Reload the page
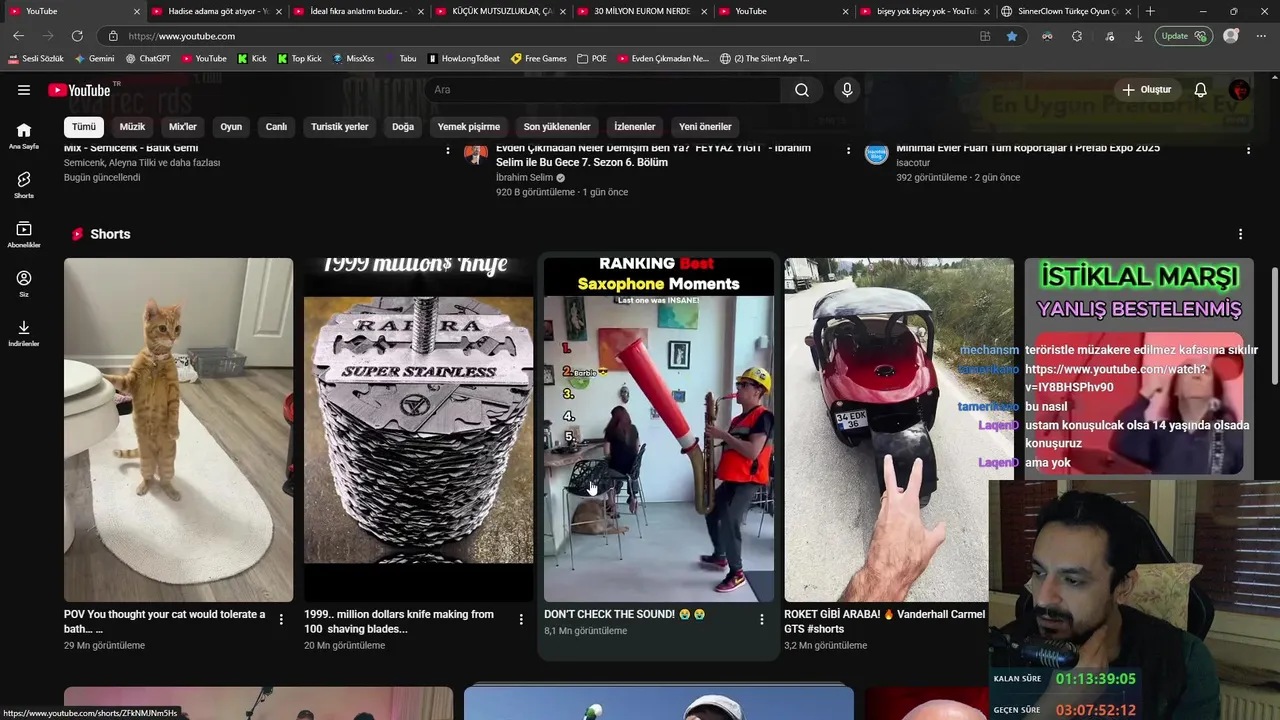 pos(77,36)
